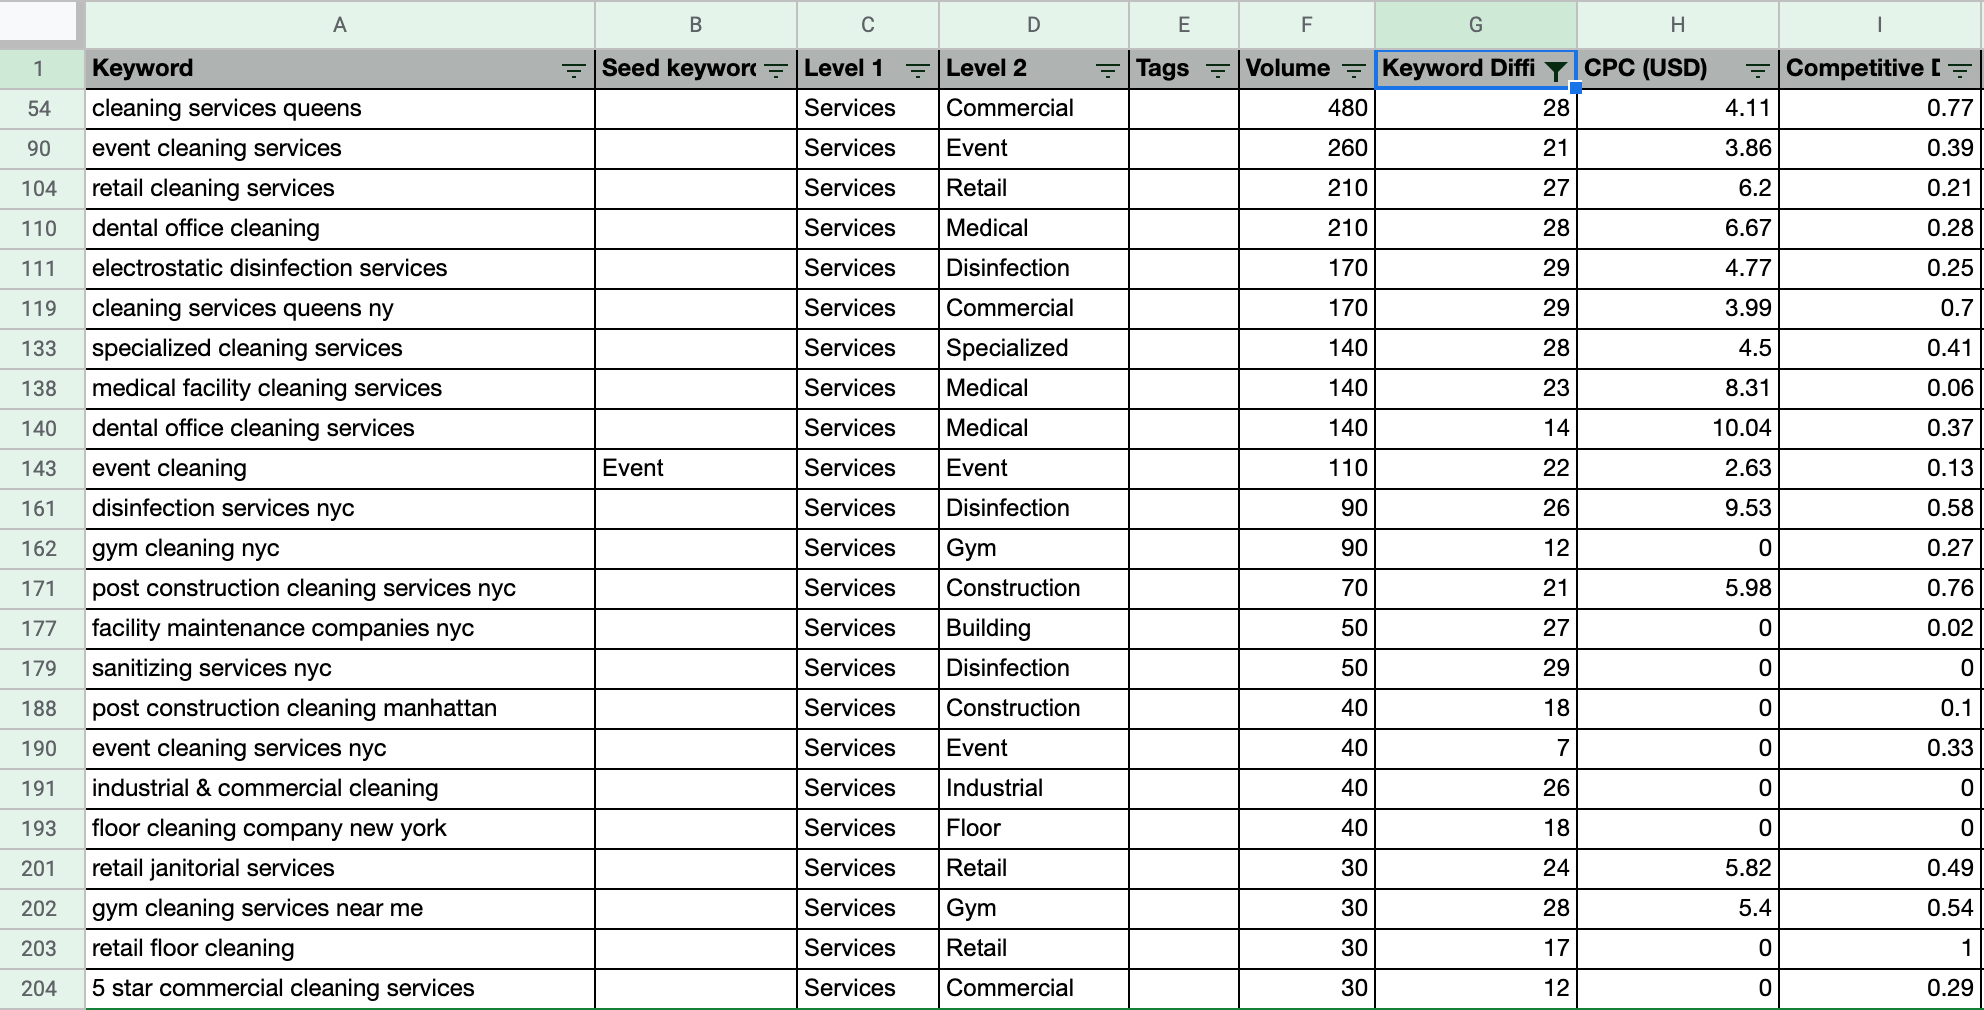
Task: Click the Volume header cell
Action: click(1307, 69)
